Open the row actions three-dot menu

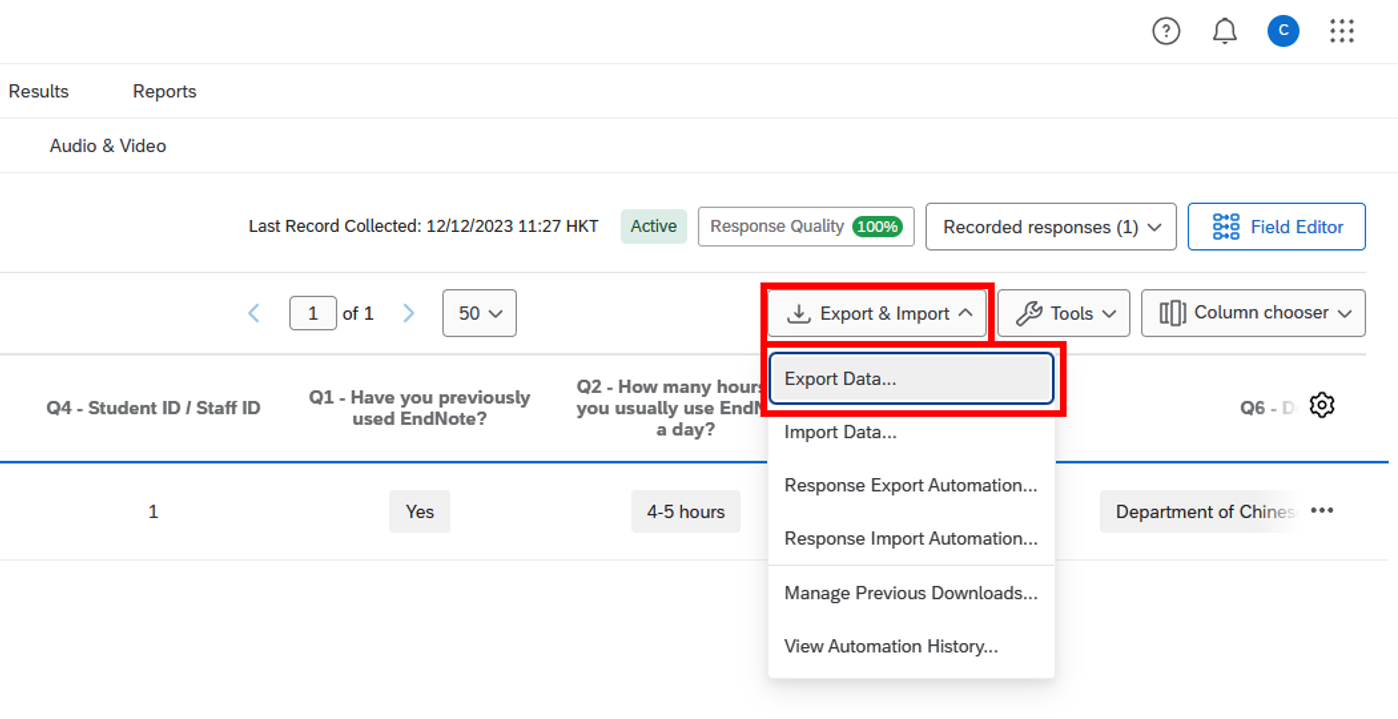[1322, 511]
